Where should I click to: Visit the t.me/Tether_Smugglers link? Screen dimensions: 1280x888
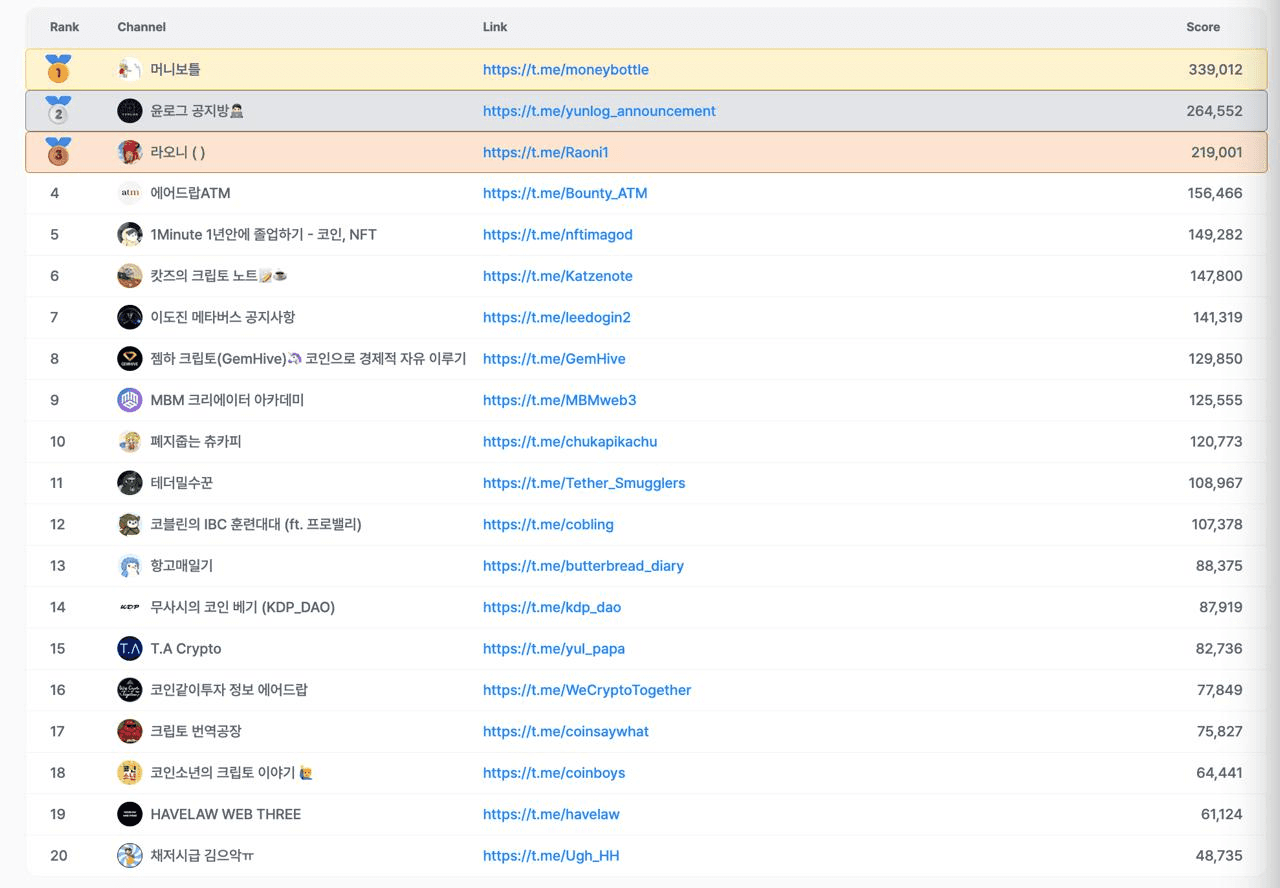click(x=583, y=483)
